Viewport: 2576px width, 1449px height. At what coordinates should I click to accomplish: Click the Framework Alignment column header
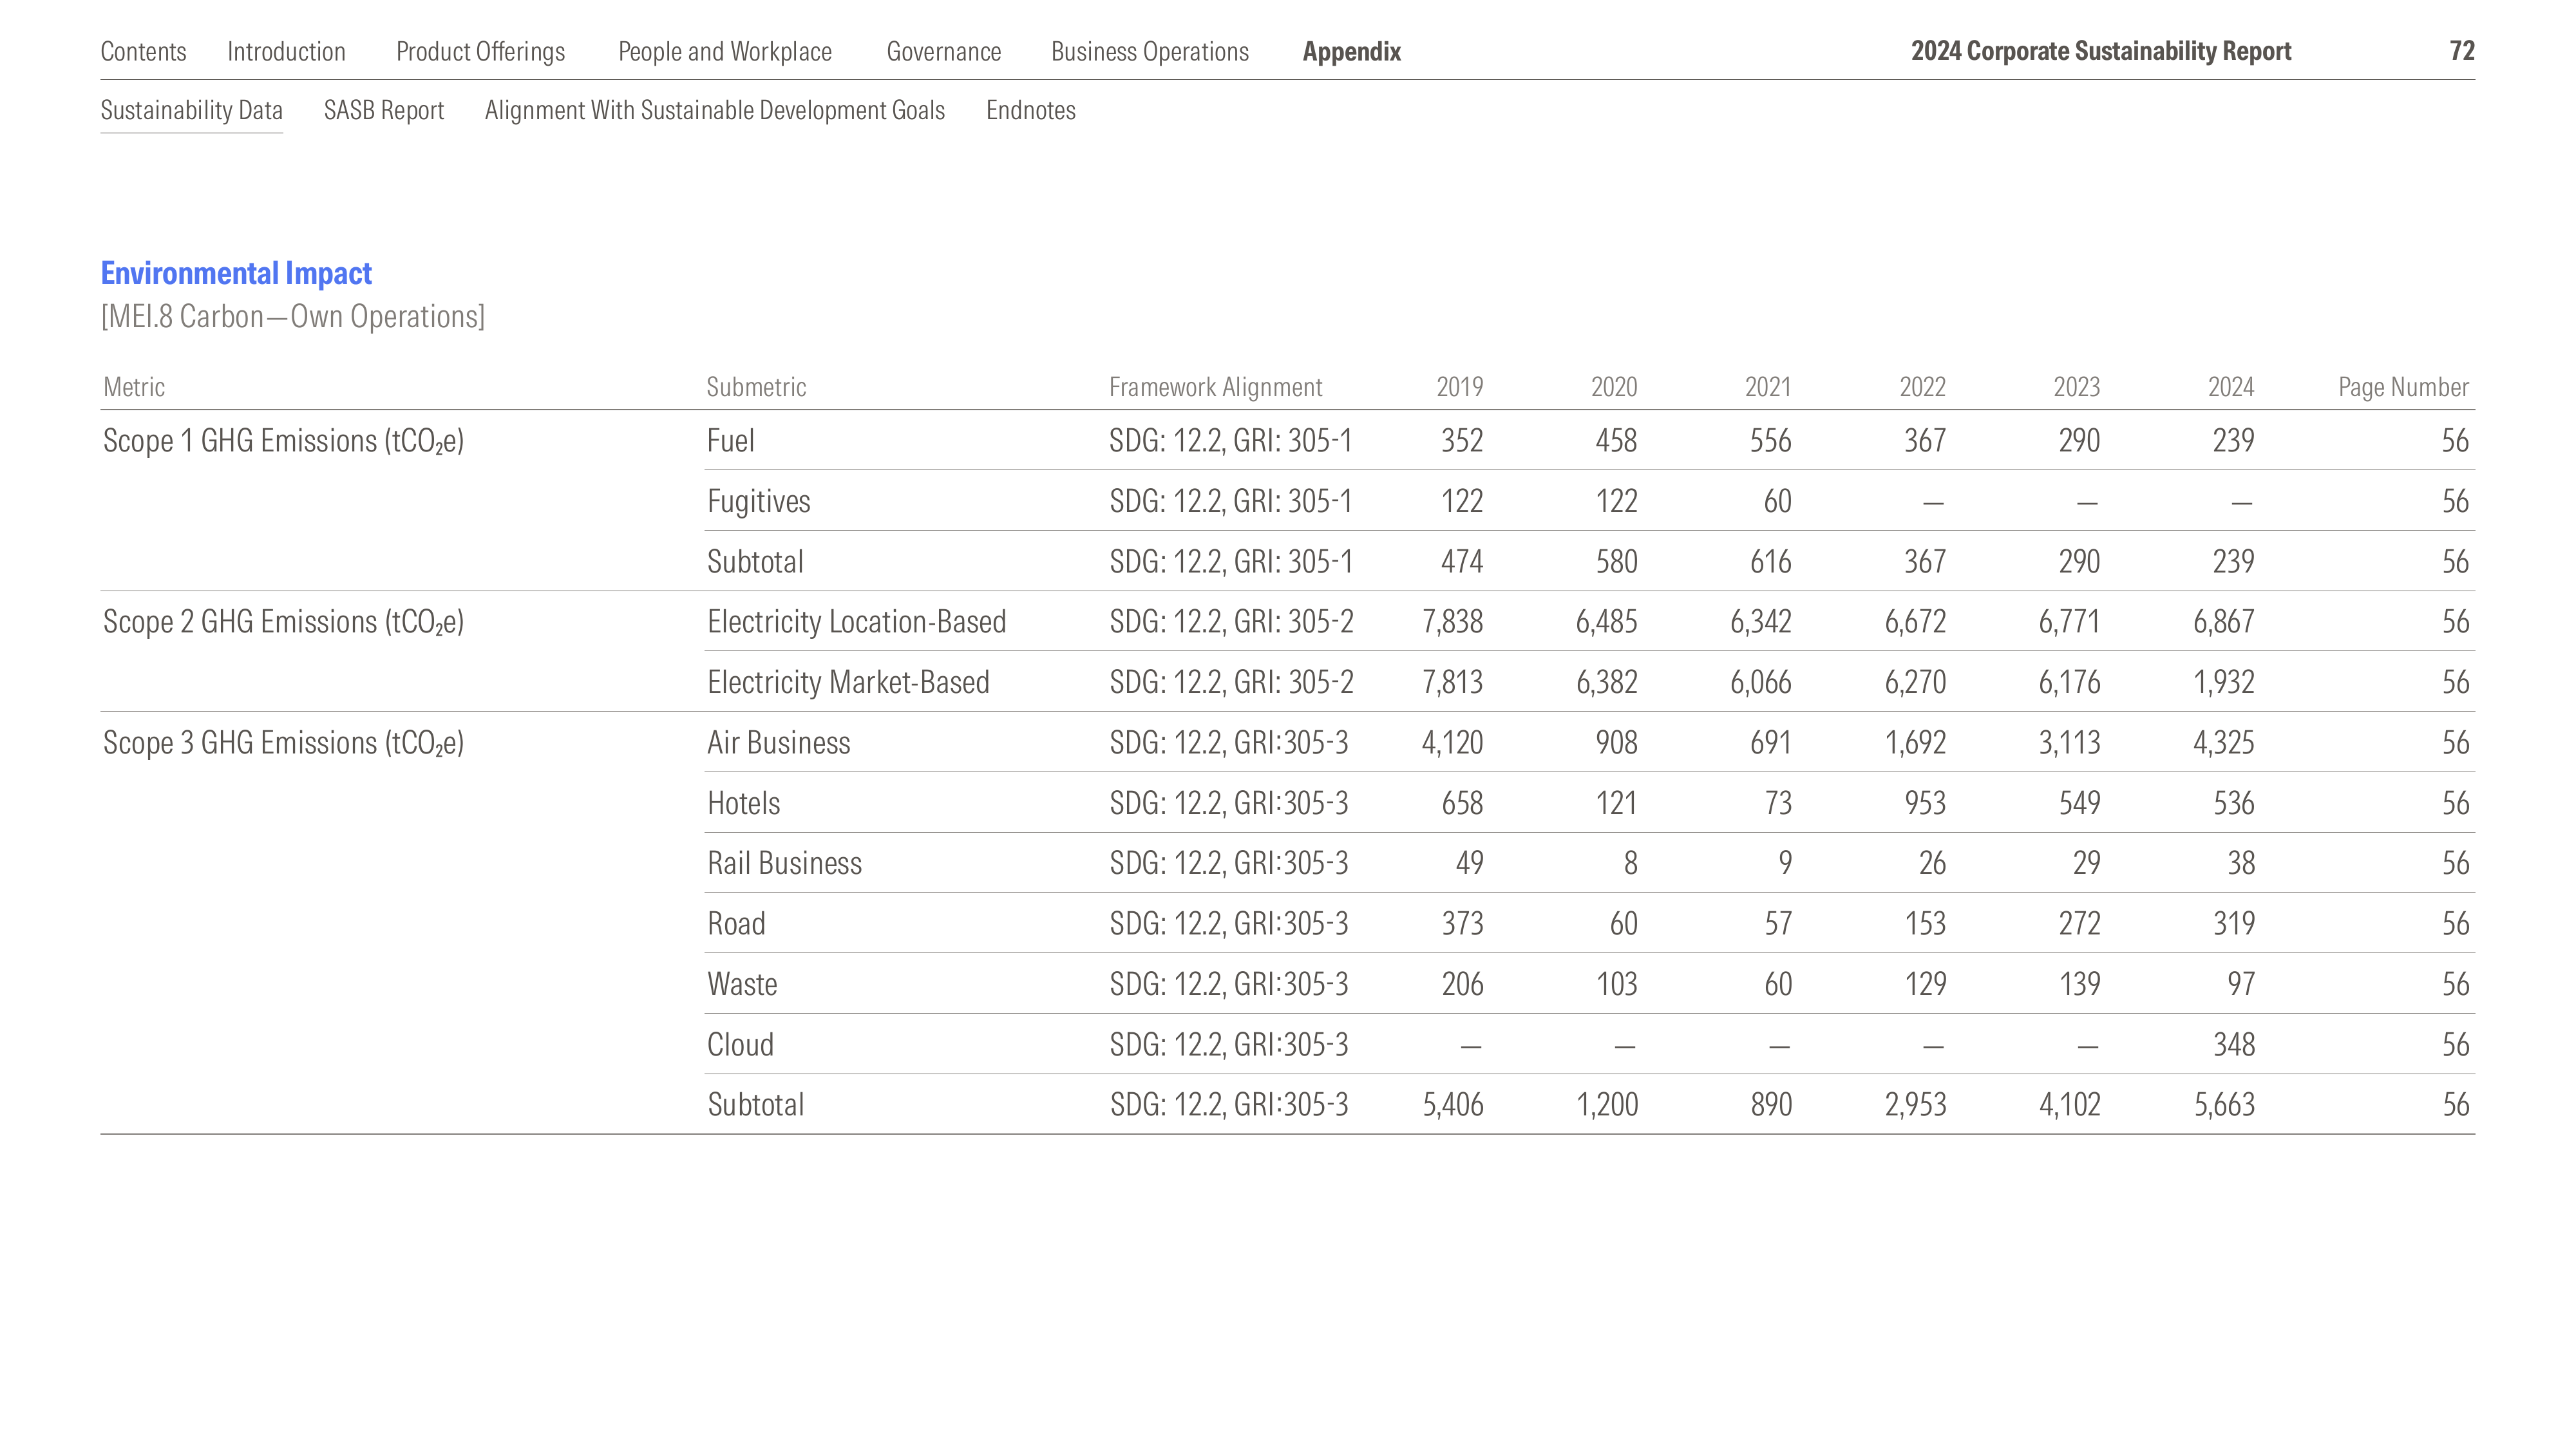tap(1215, 387)
